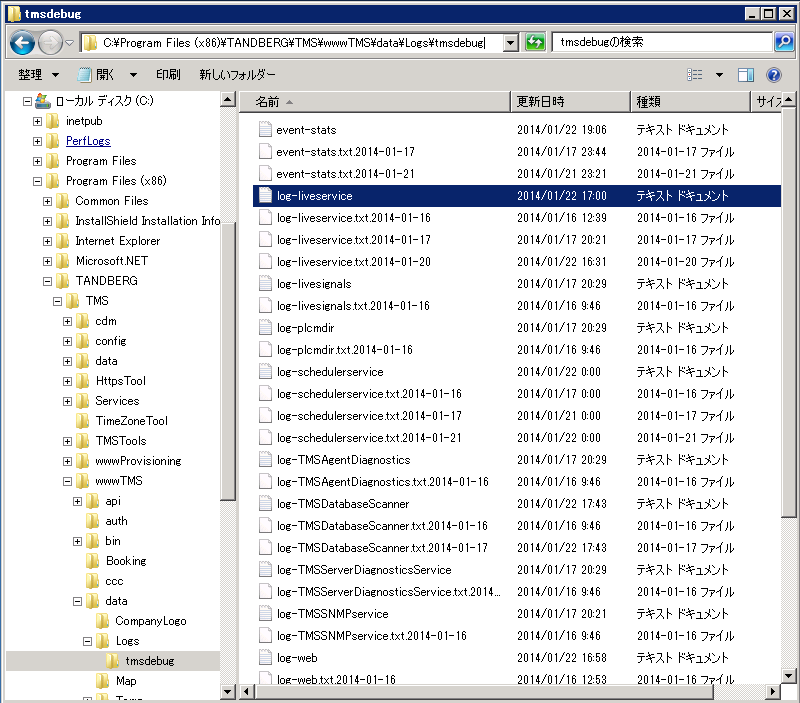Select the HttpsTool folder in tree

pos(120,381)
